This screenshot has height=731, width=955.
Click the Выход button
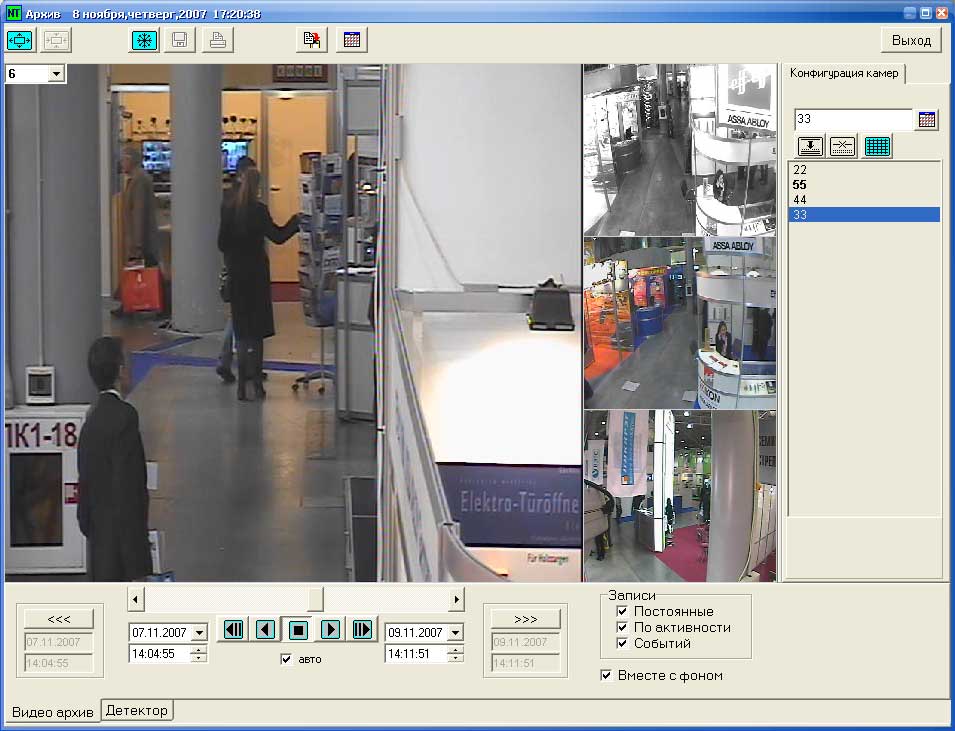pyautogui.click(x=910, y=40)
